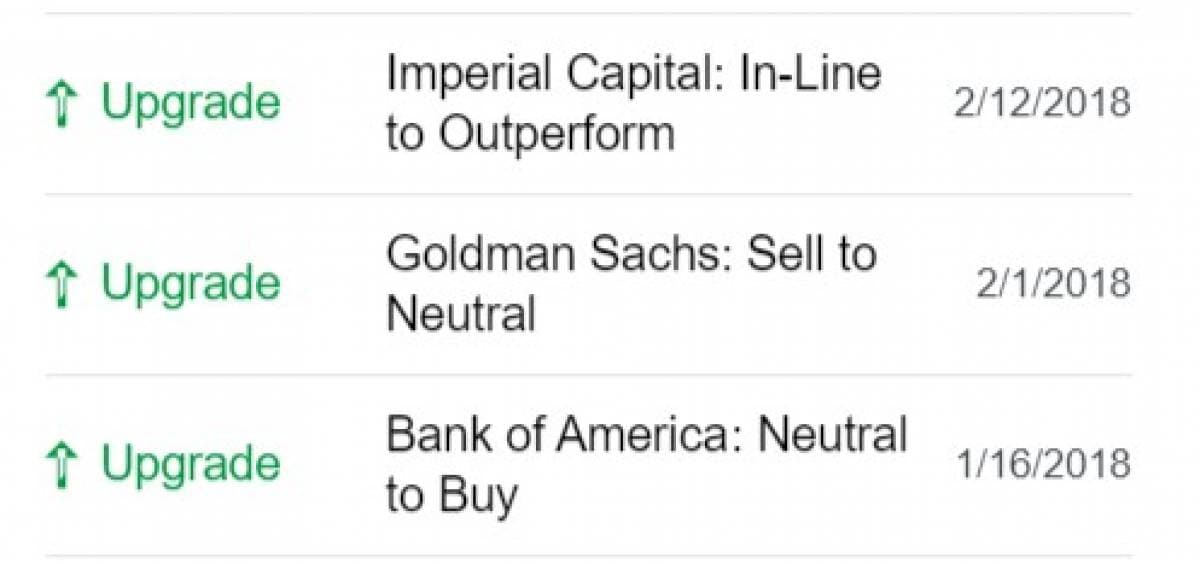The height and width of the screenshot is (564, 1200).
Task: Click the word America in the last entry
Action: coord(649,436)
